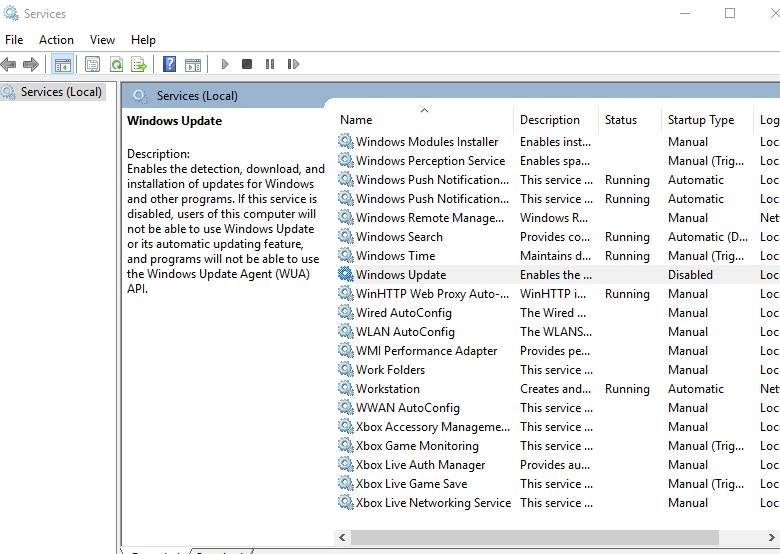Click gear icon of Windows Modules Installer
This screenshot has height=554, width=780.
click(345, 142)
